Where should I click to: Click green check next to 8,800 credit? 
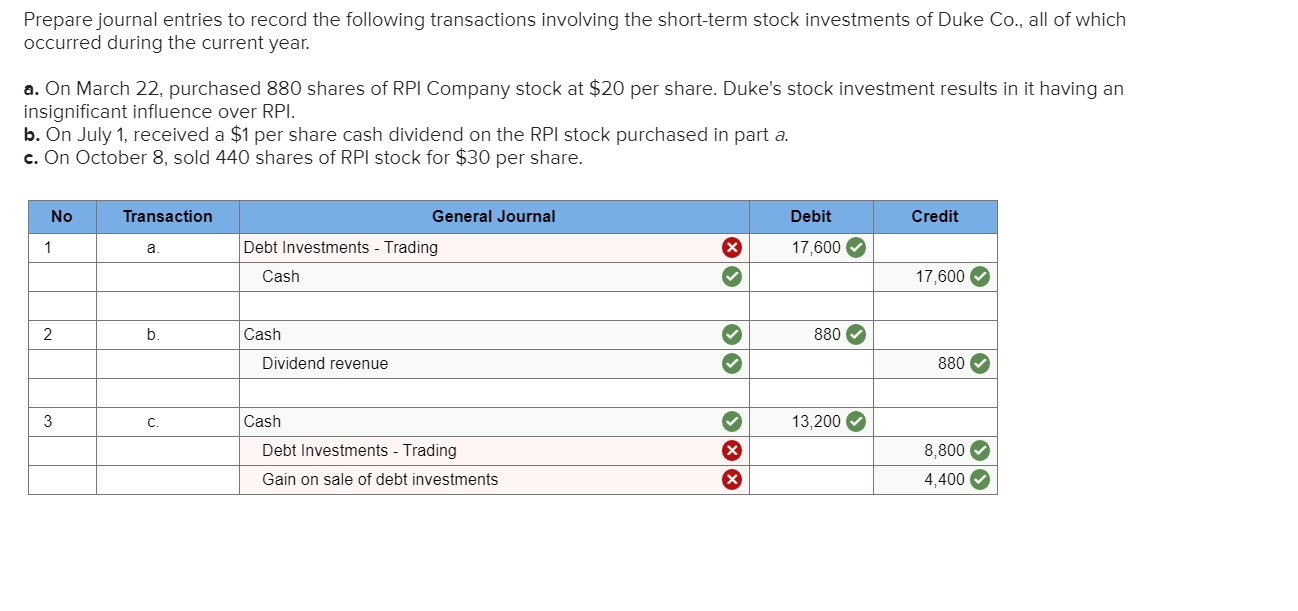(980, 450)
